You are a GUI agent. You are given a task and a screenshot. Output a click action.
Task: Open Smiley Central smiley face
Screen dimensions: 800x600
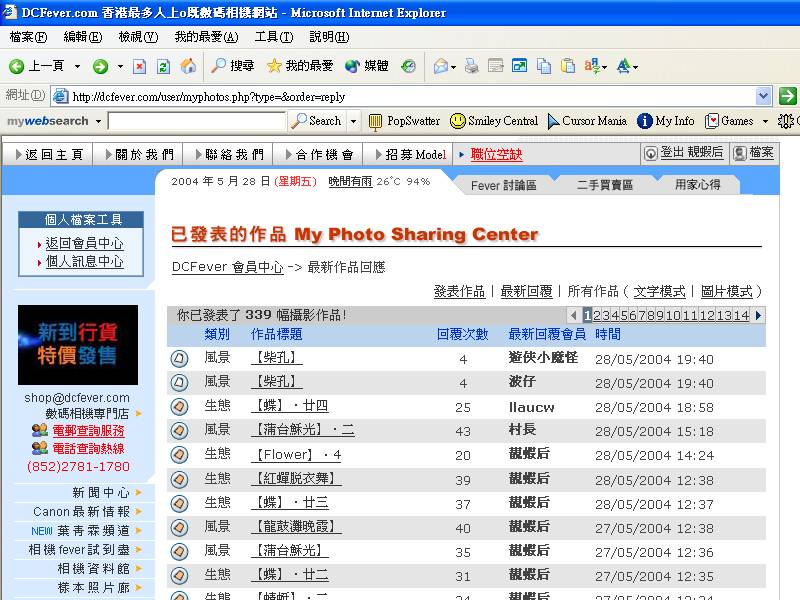(494, 121)
